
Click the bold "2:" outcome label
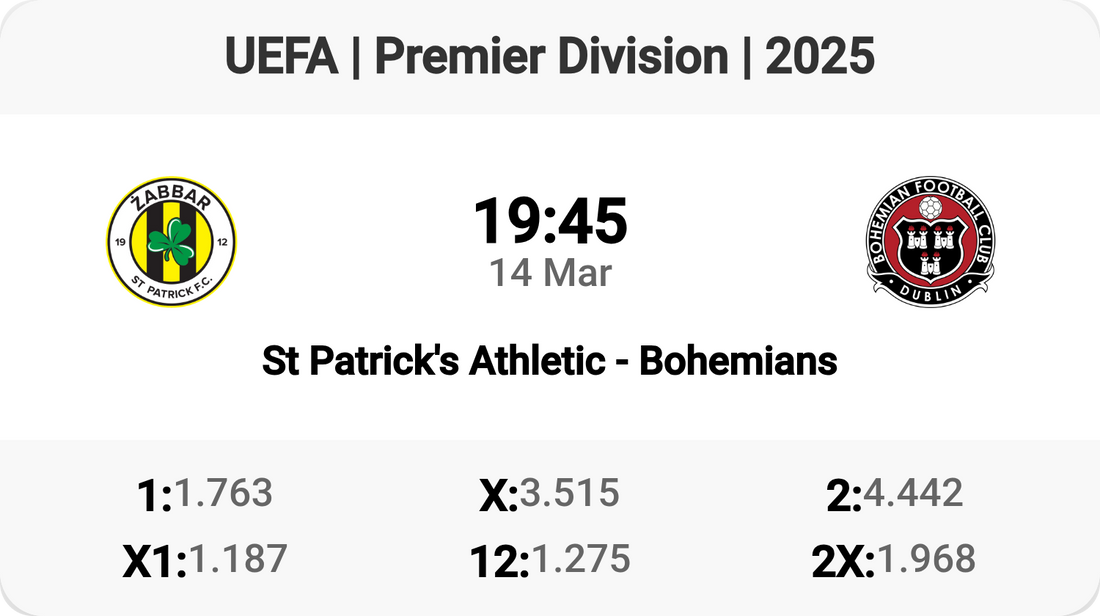tap(844, 496)
